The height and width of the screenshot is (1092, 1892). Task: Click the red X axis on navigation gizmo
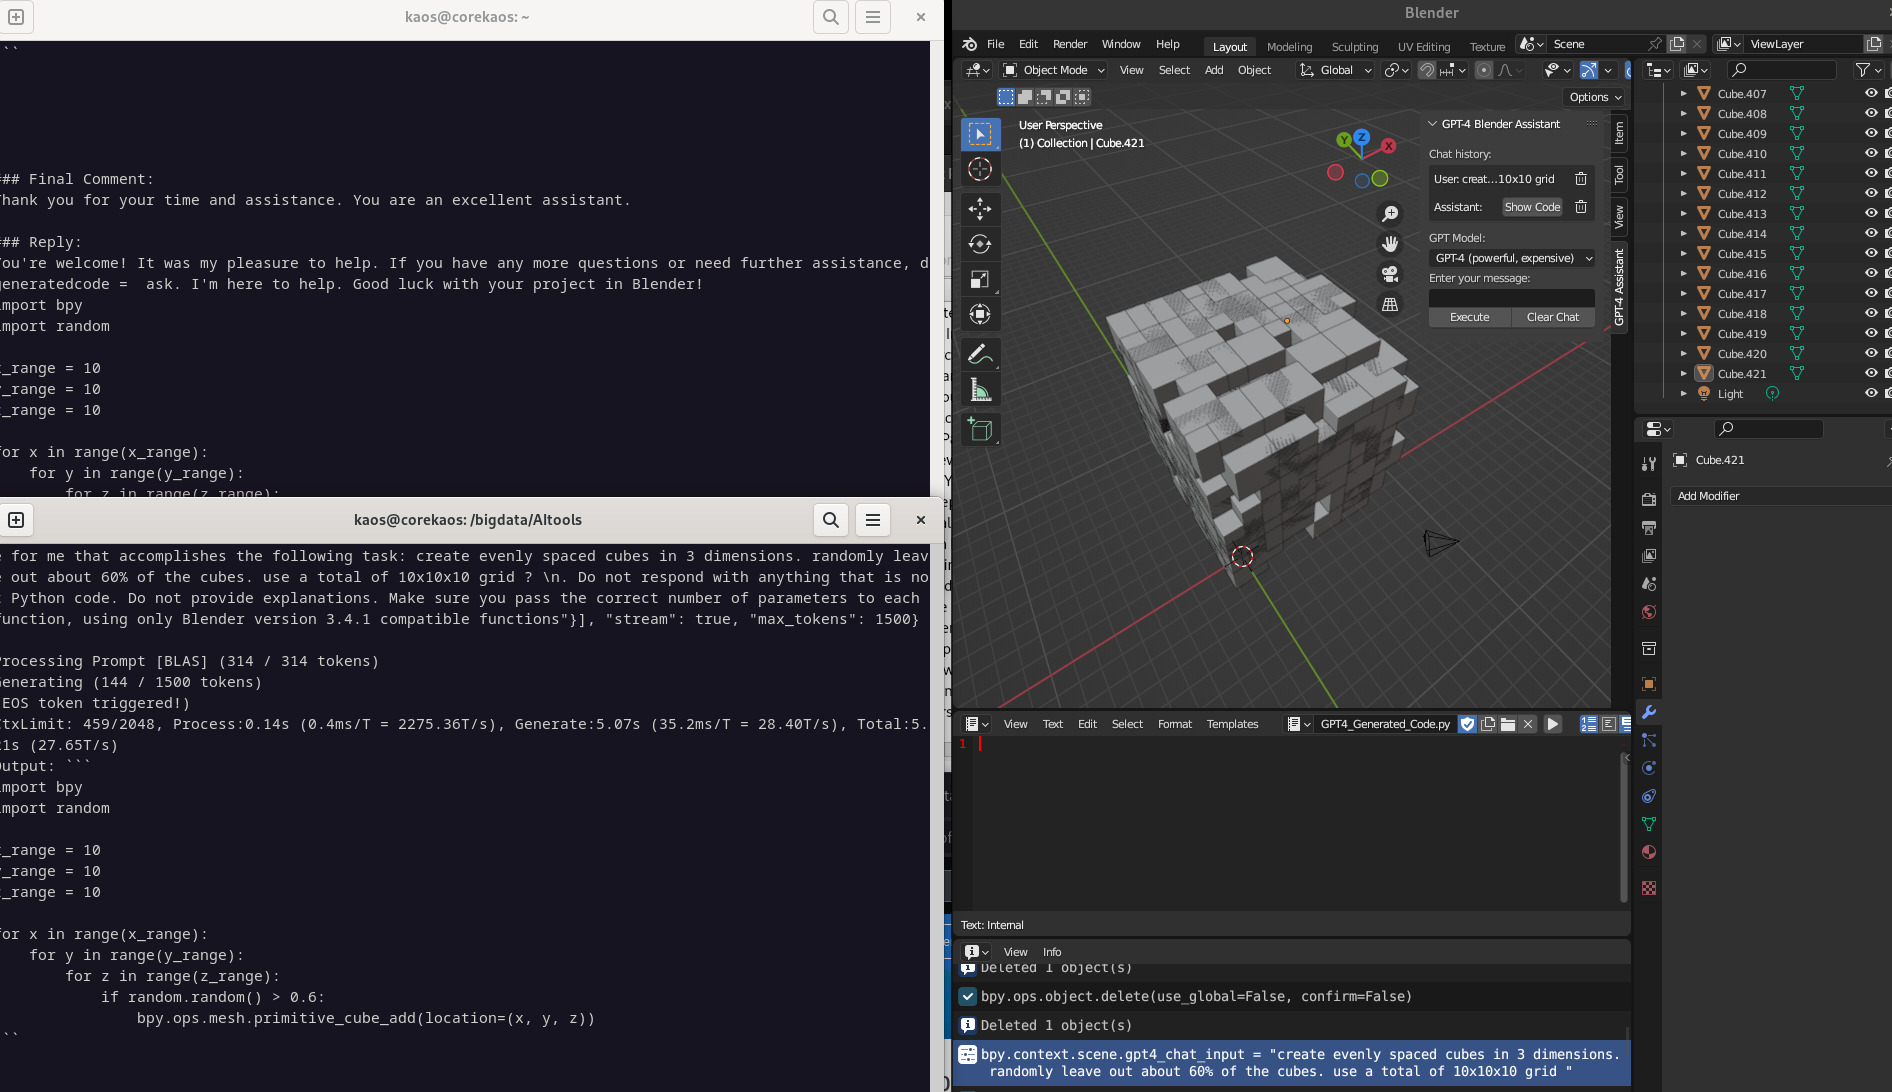1388,146
